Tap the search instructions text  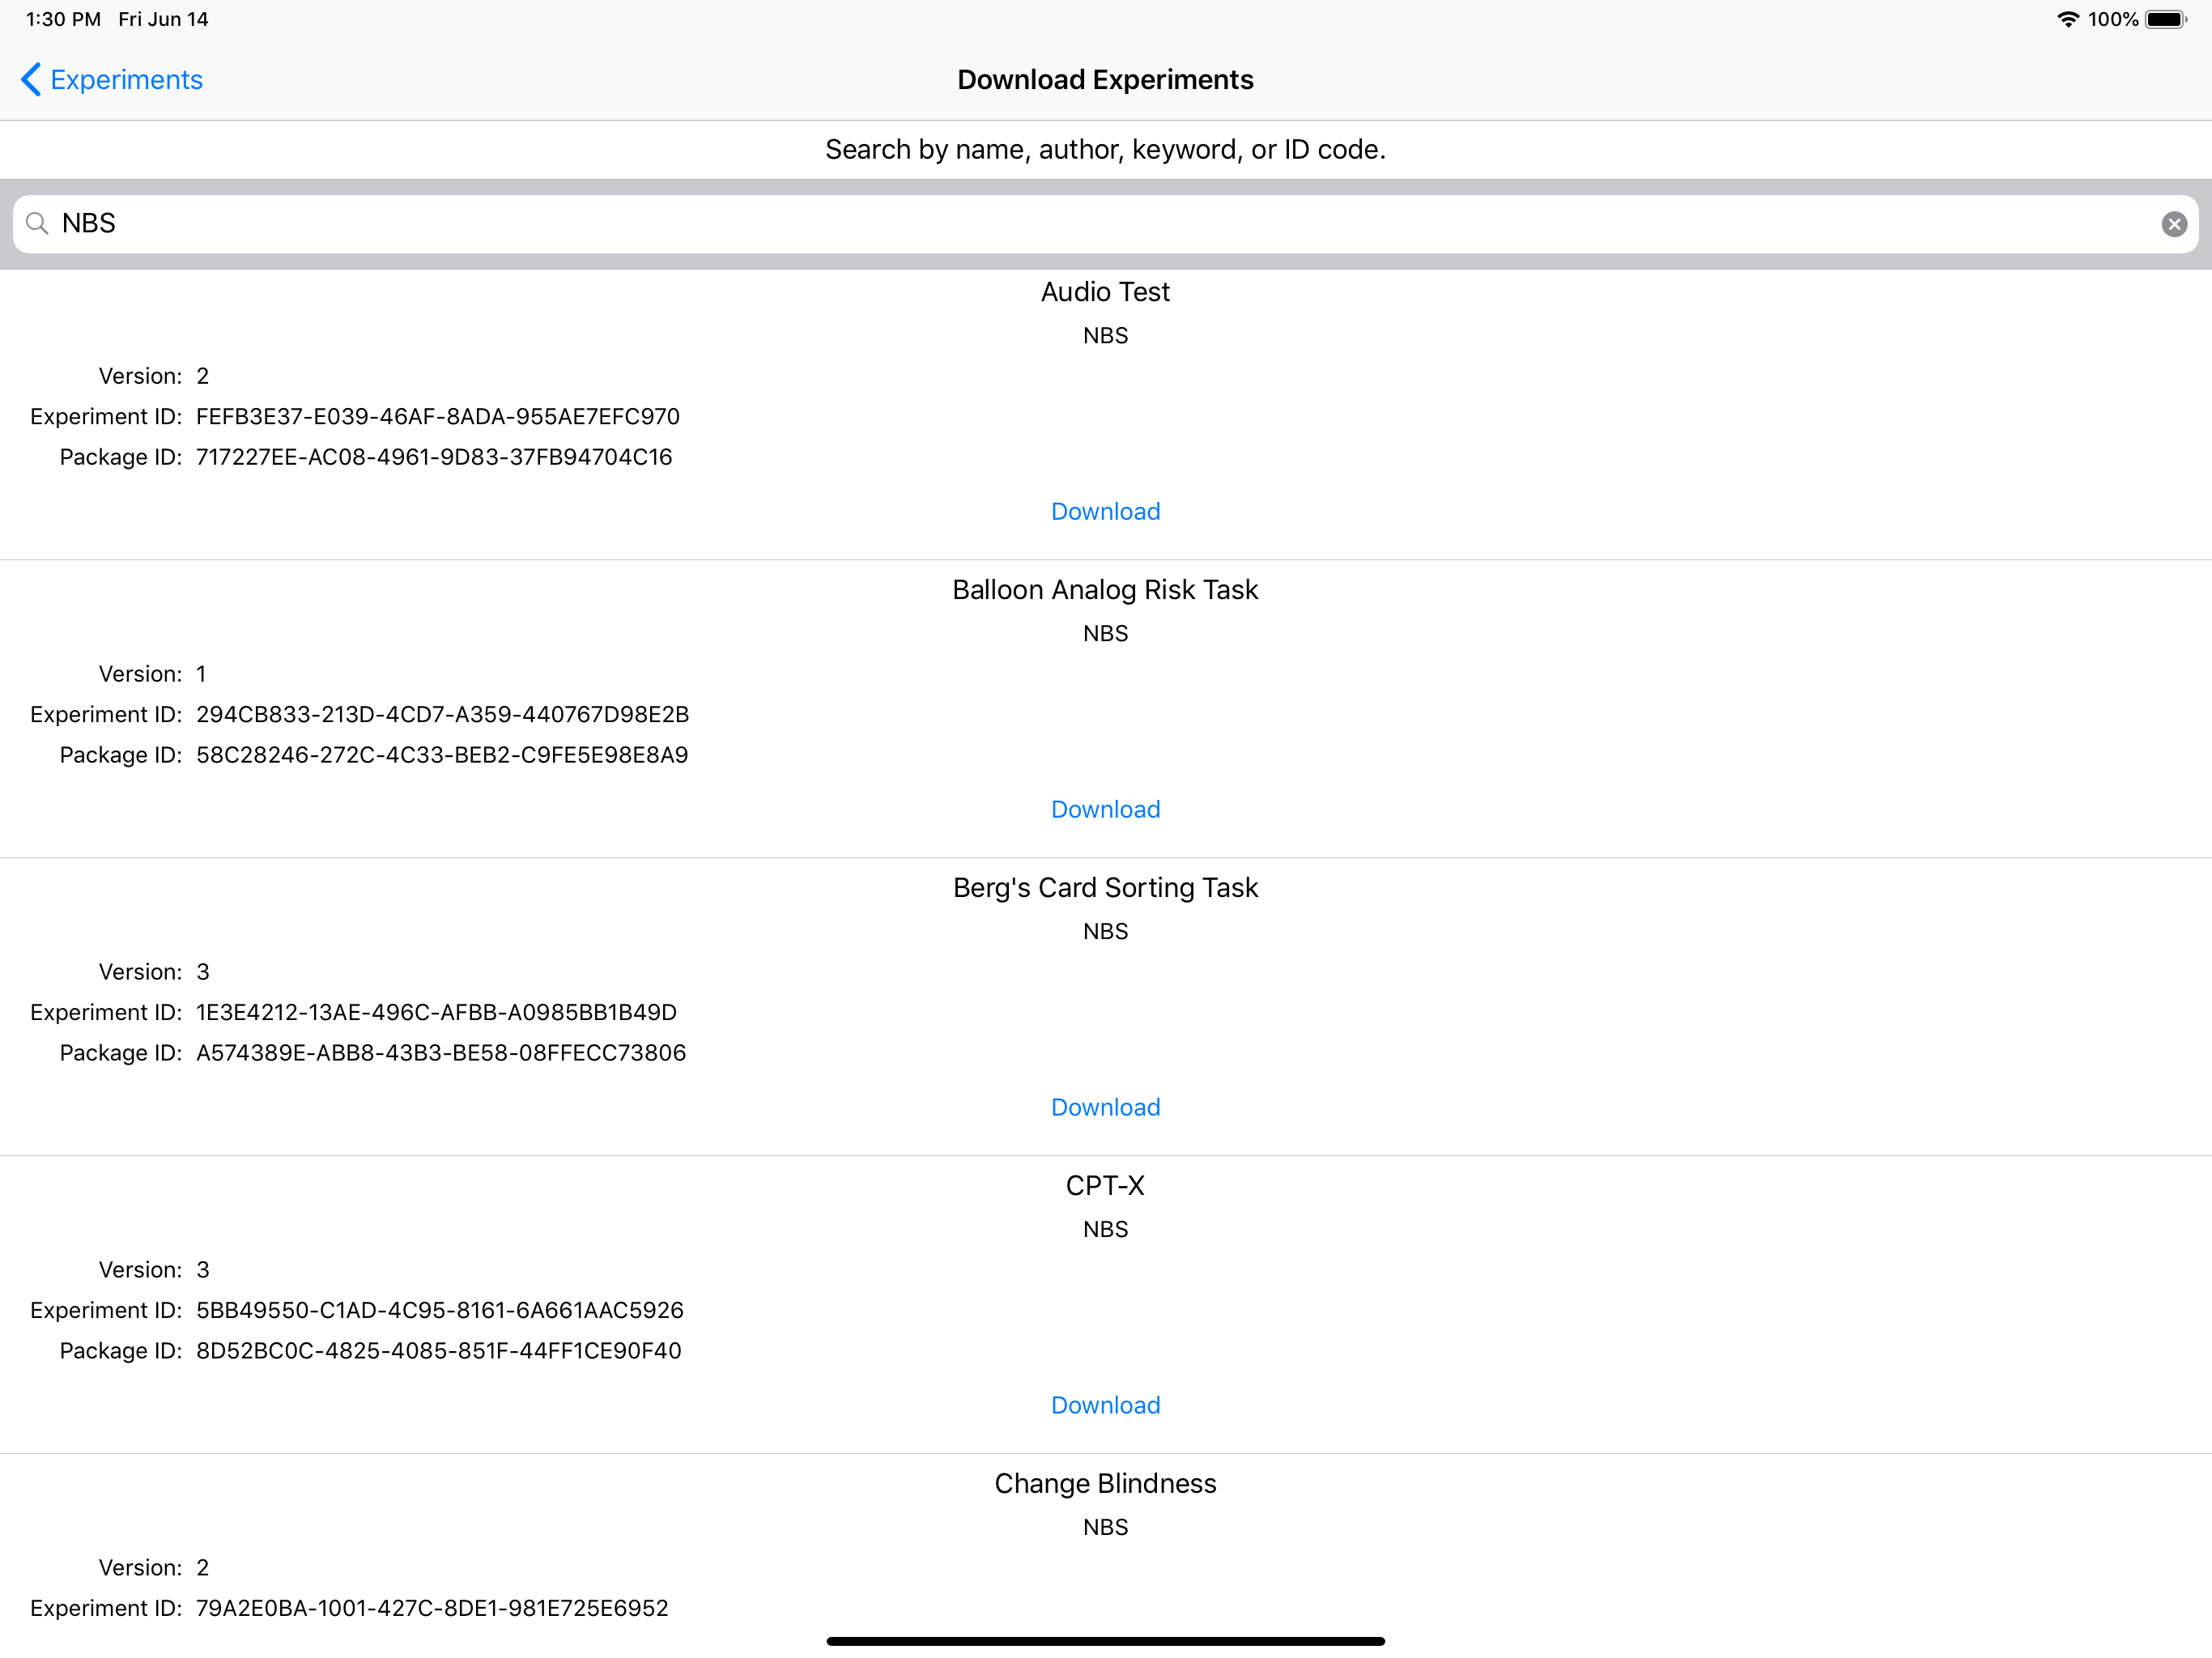coord(1105,150)
